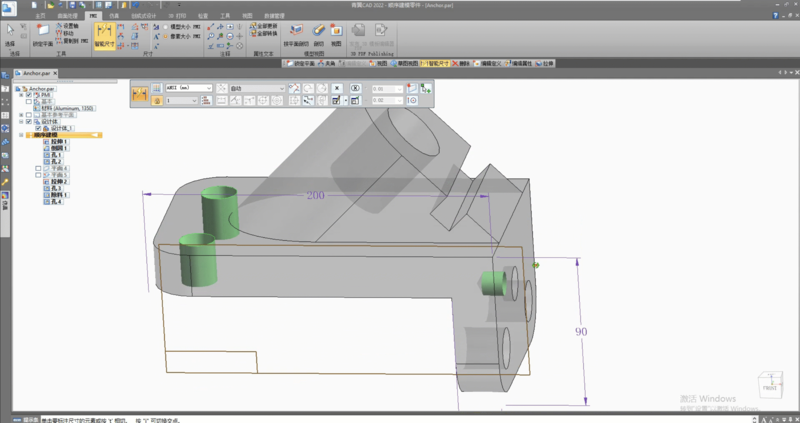
Task: Toggle the PMI checkbox in the tree
Action: [x=28, y=94]
